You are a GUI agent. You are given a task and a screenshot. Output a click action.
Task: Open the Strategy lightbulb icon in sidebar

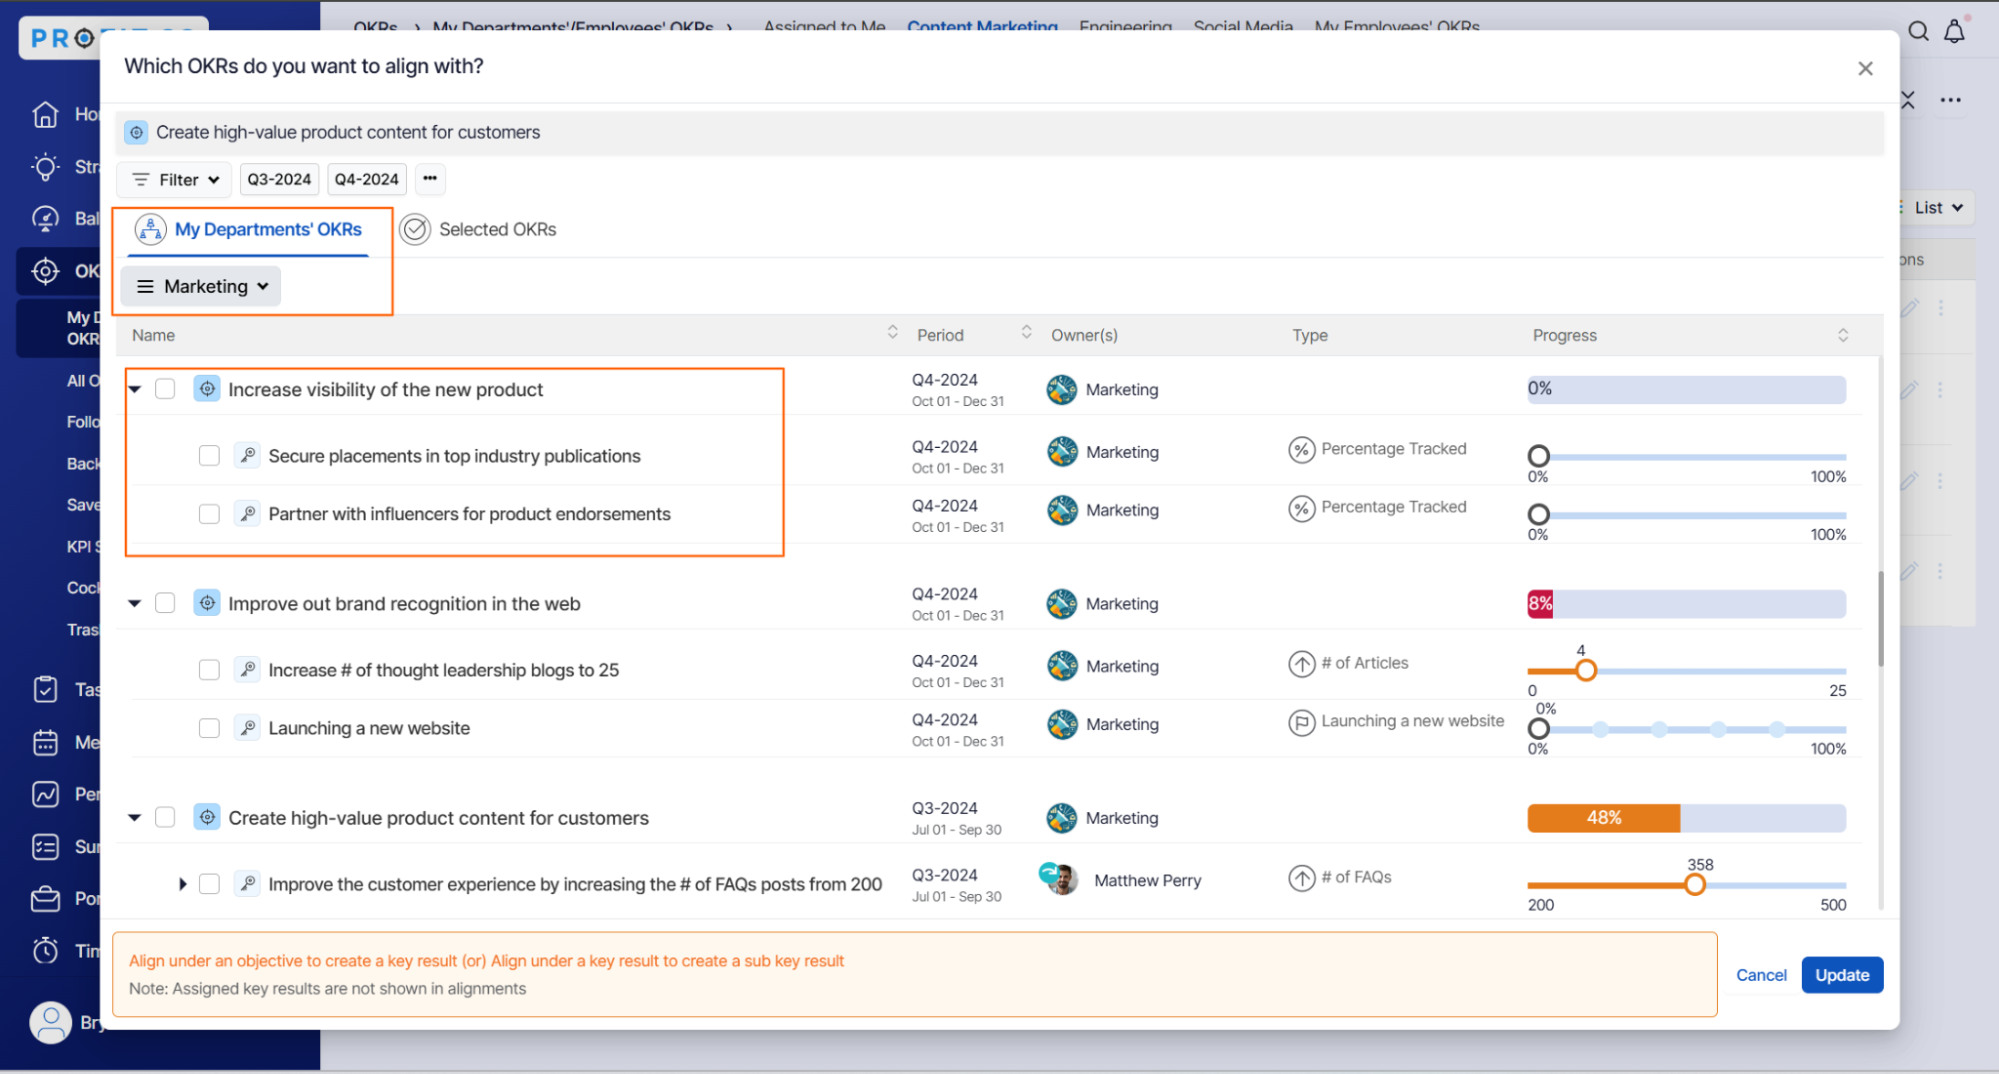point(45,167)
